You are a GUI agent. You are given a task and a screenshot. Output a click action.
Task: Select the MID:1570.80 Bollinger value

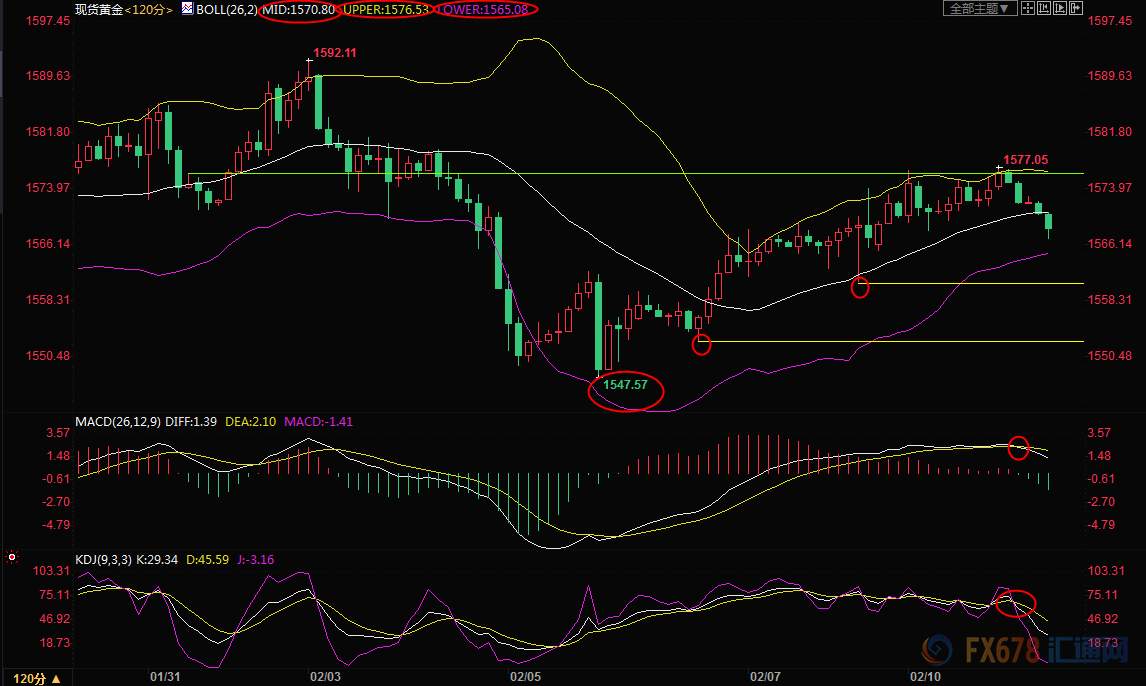click(x=298, y=9)
